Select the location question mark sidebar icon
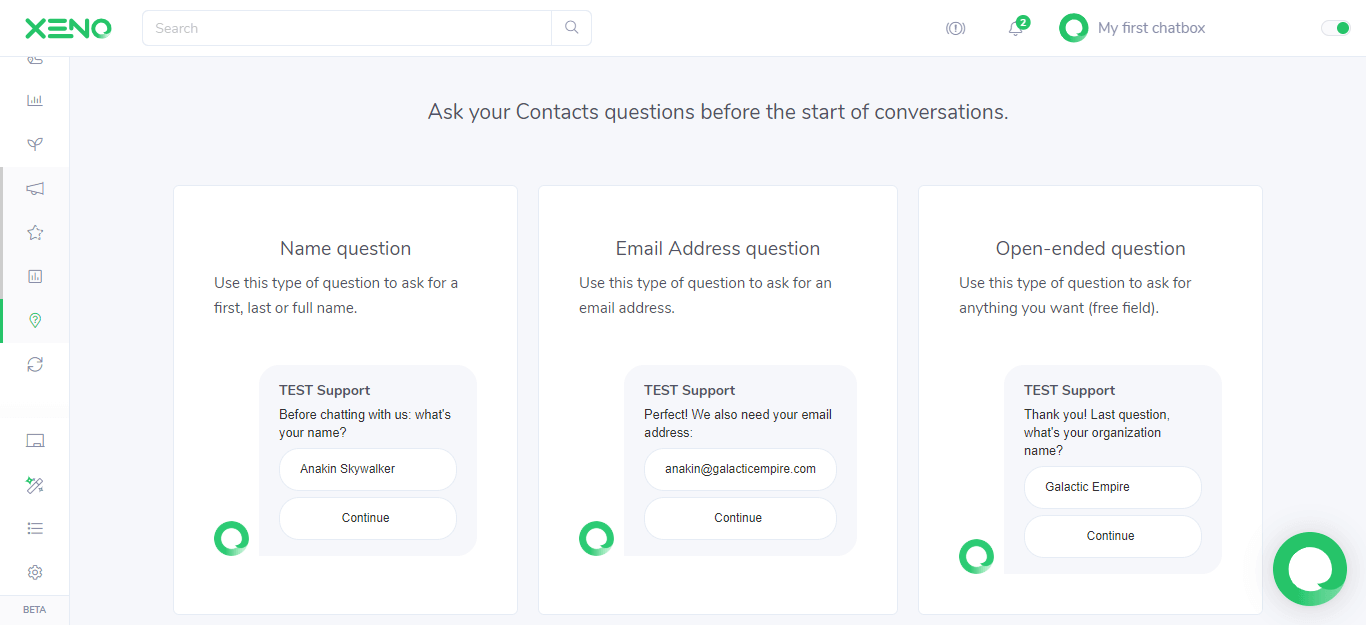The height and width of the screenshot is (625, 1366). pos(35,320)
